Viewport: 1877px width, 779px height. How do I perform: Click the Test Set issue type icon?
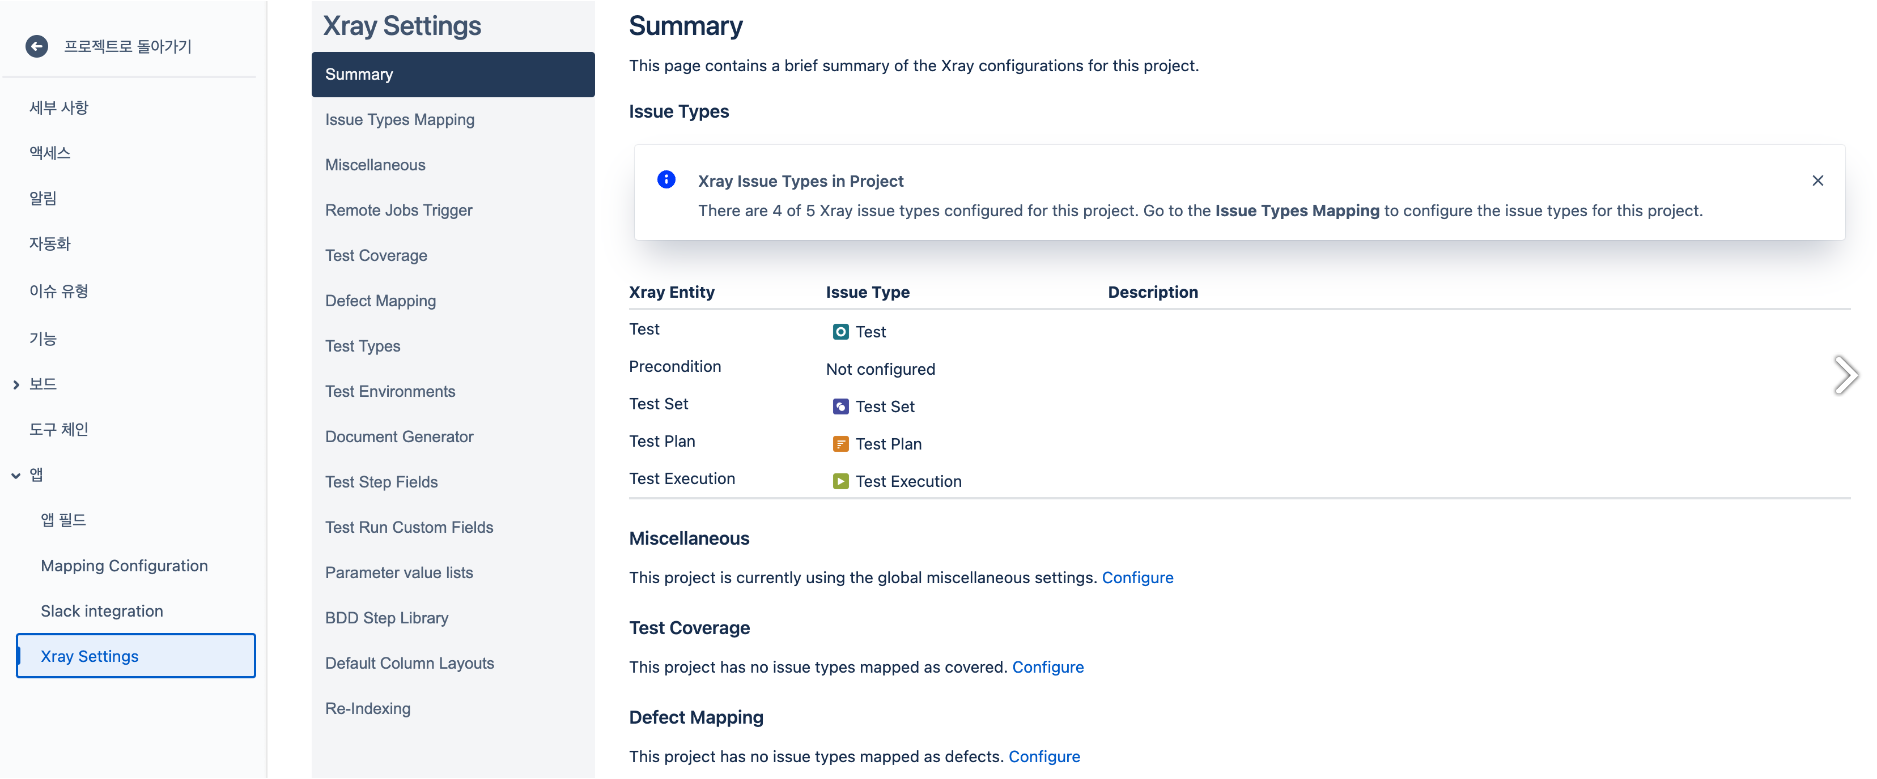(841, 407)
